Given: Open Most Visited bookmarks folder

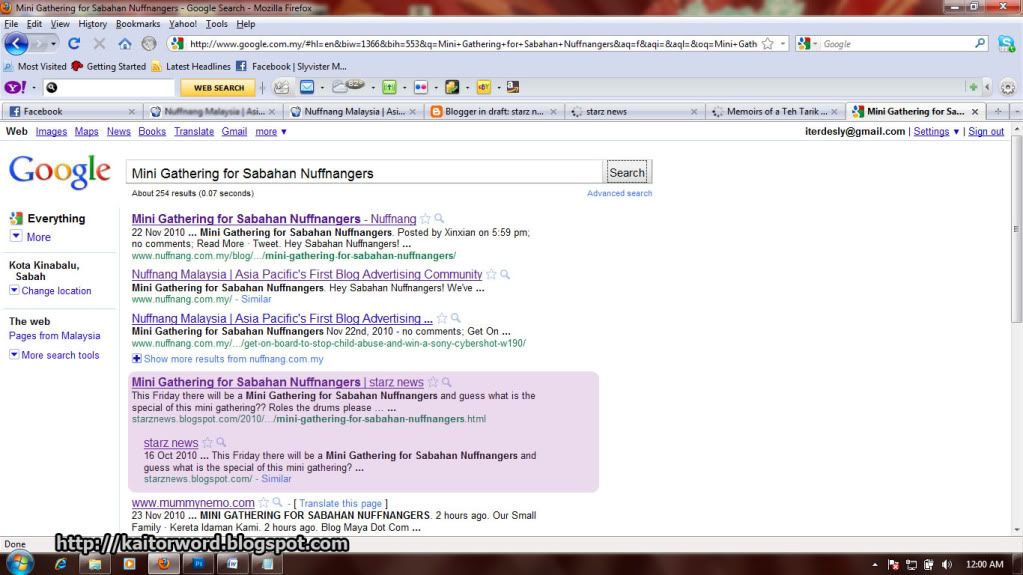Looking at the screenshot, I should (35, 67).
